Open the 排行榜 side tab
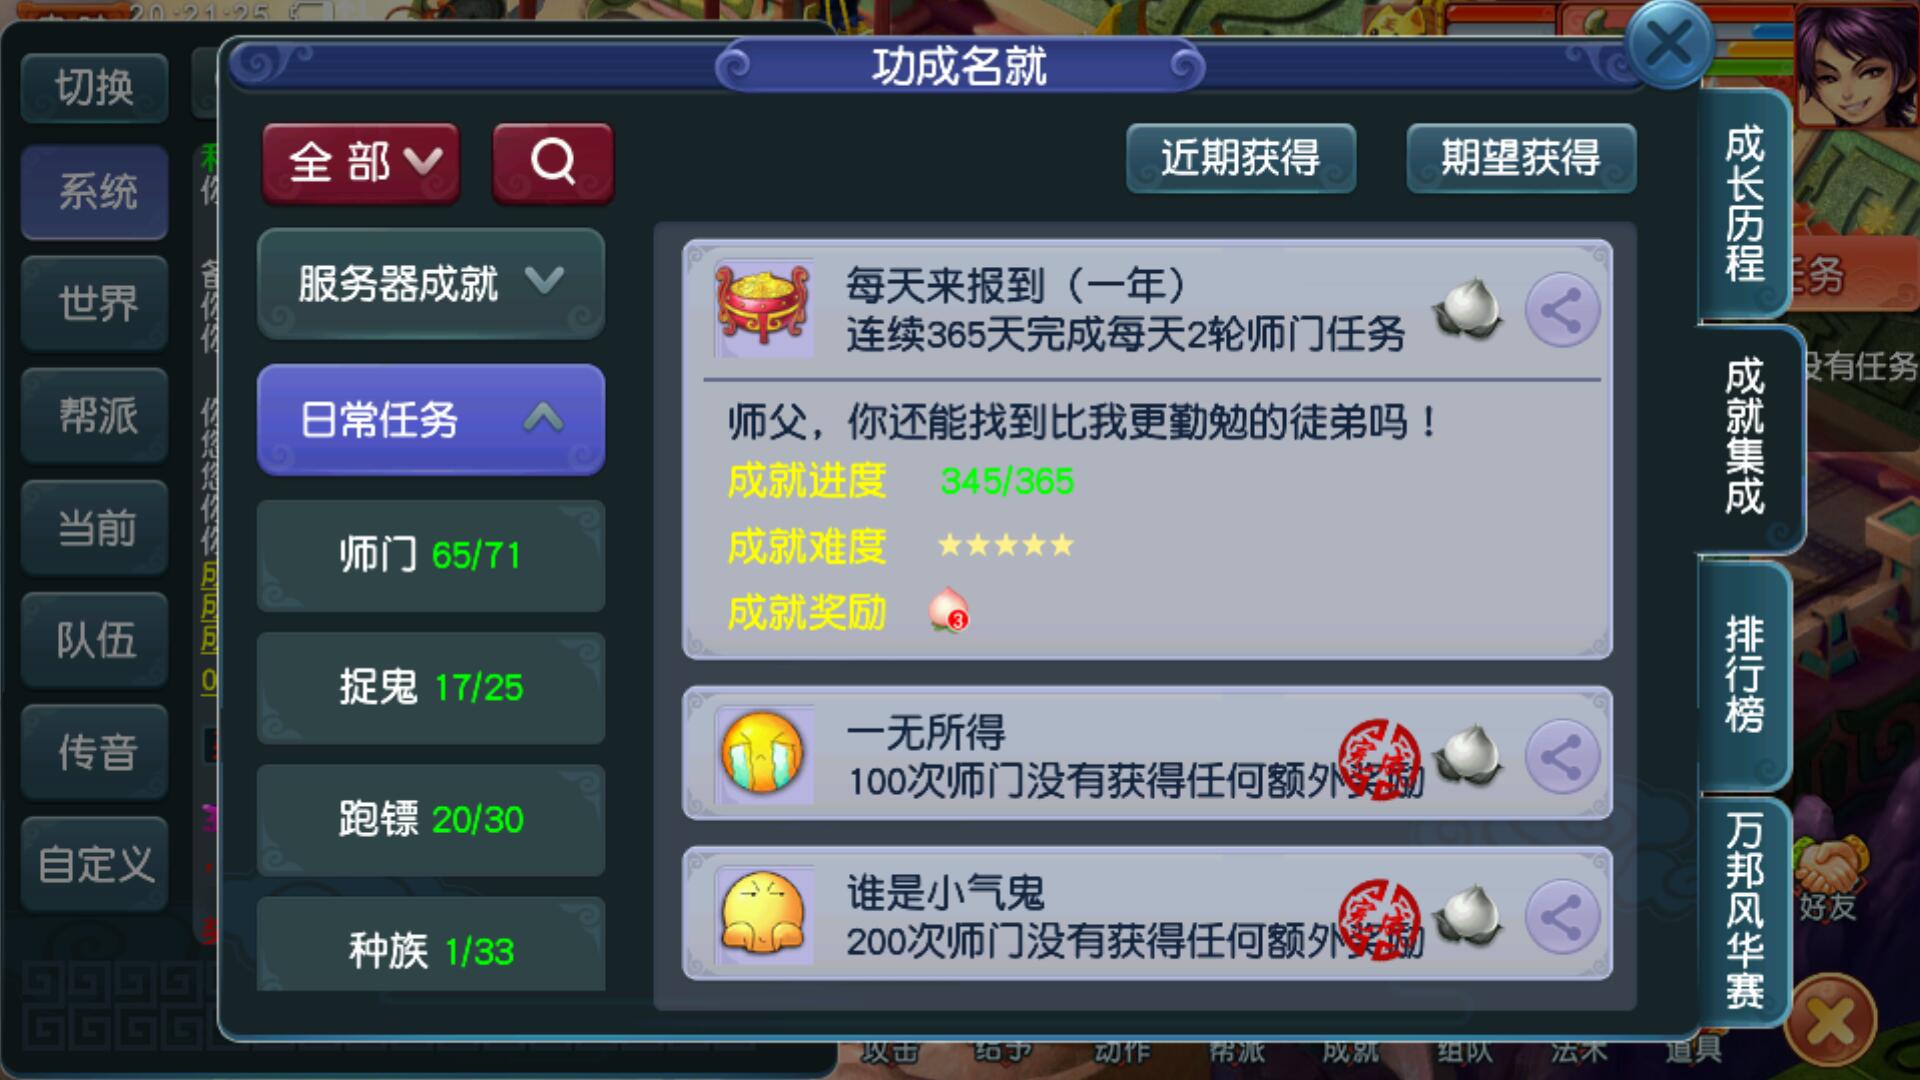The width and height of the screenshot is (1920, 1080). tap(1745, 676)
